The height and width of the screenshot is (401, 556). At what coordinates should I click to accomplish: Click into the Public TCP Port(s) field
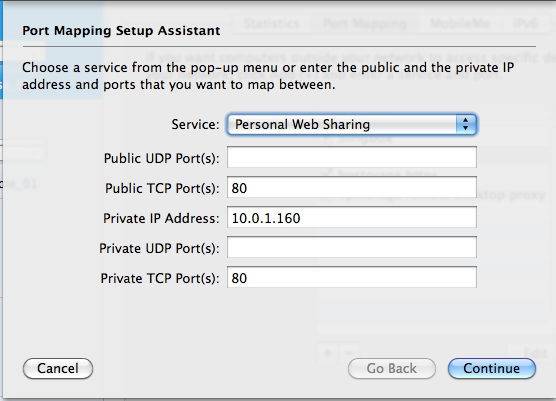pos(352,187)
